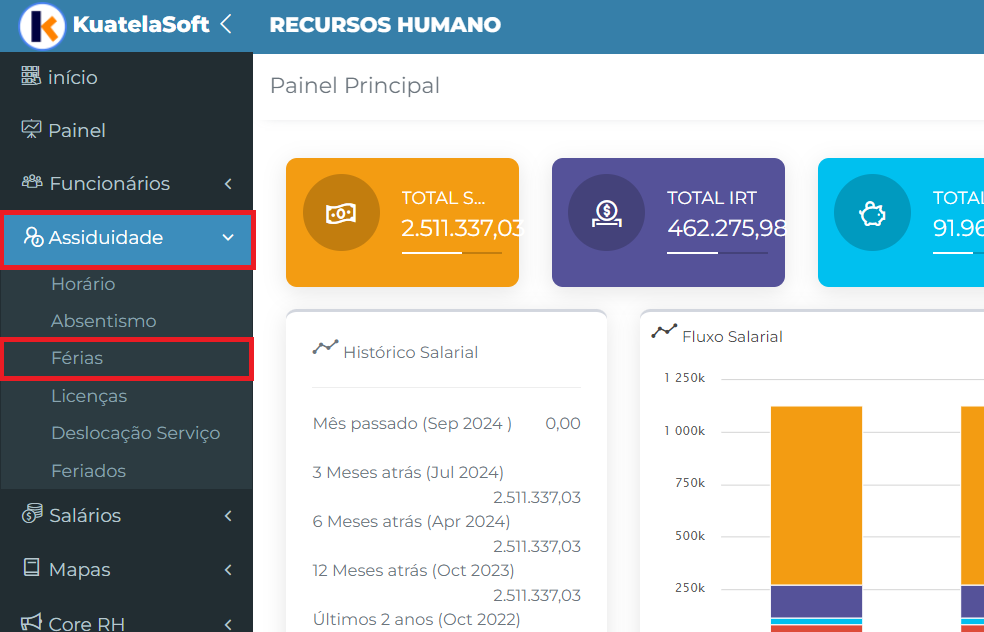Click the Painel presentation board icon
The height and width of the screenshot is (632, 984).
pyautogui.click(x=31, y=130)
